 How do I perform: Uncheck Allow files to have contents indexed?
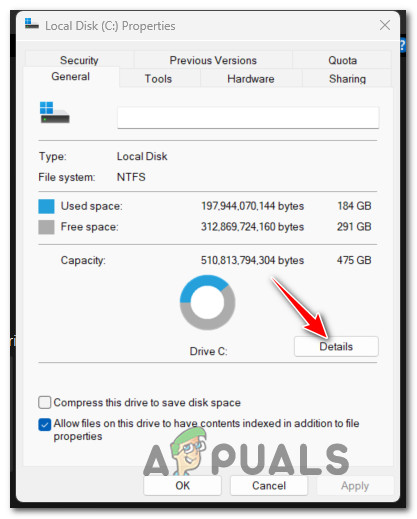[x=45, y=424]
